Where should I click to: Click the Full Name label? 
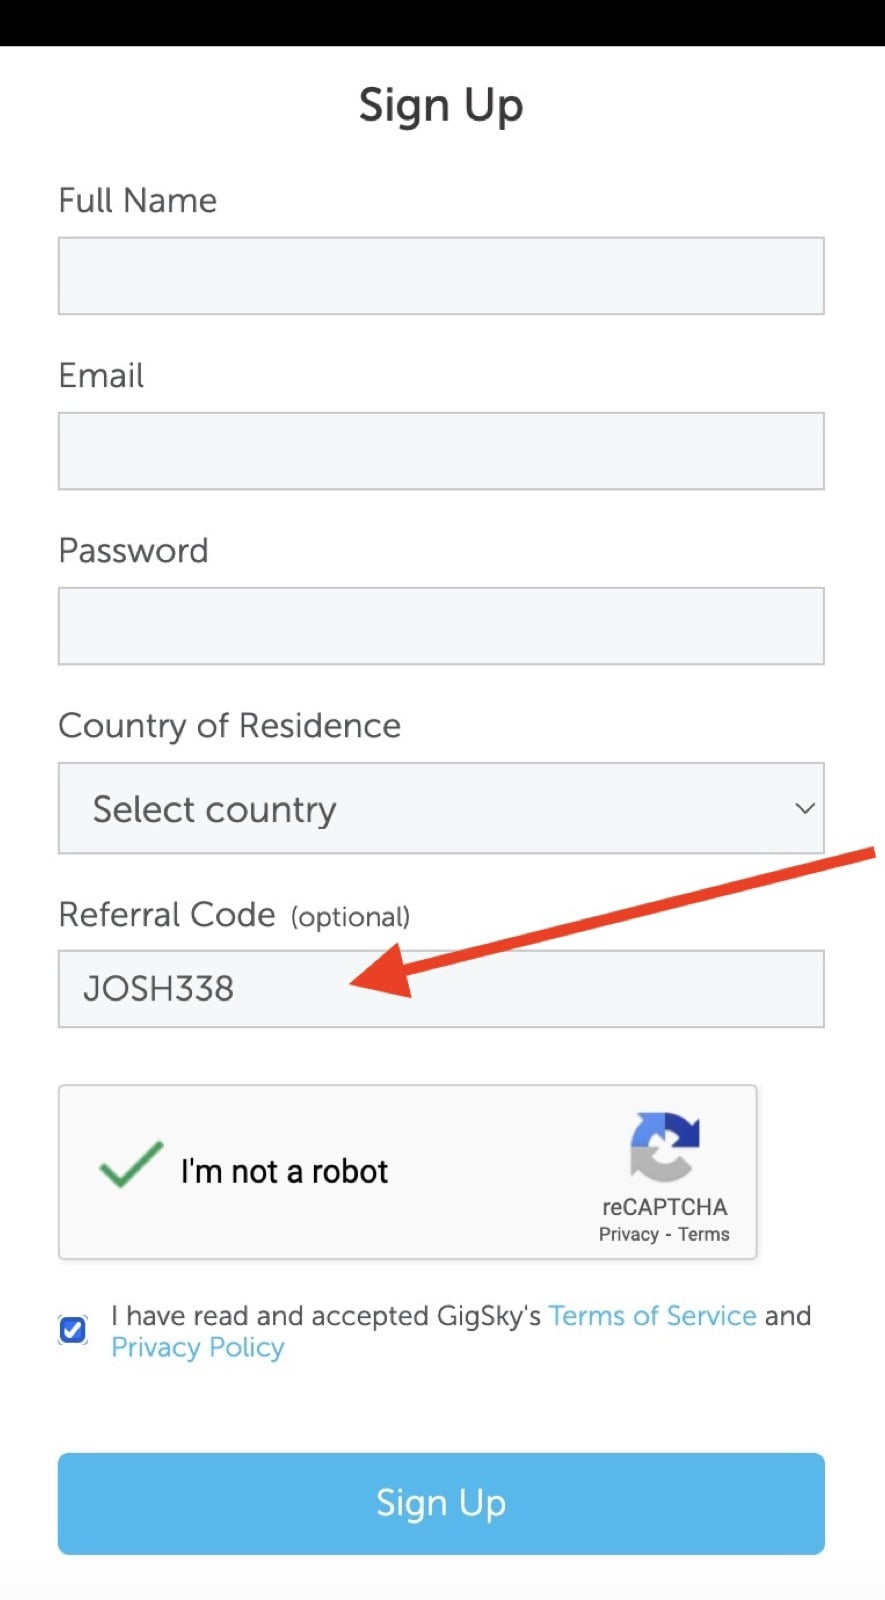[138, 200]
